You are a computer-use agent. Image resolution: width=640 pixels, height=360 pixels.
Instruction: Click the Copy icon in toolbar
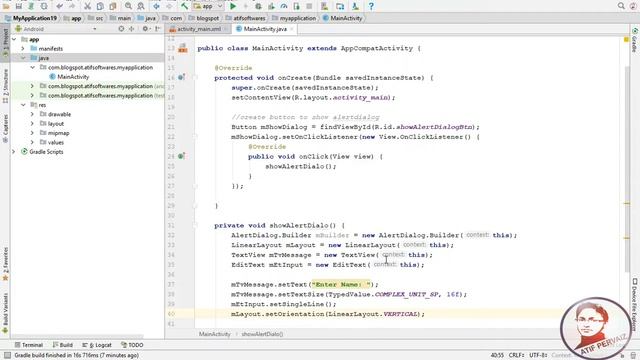tap(100, 6)
